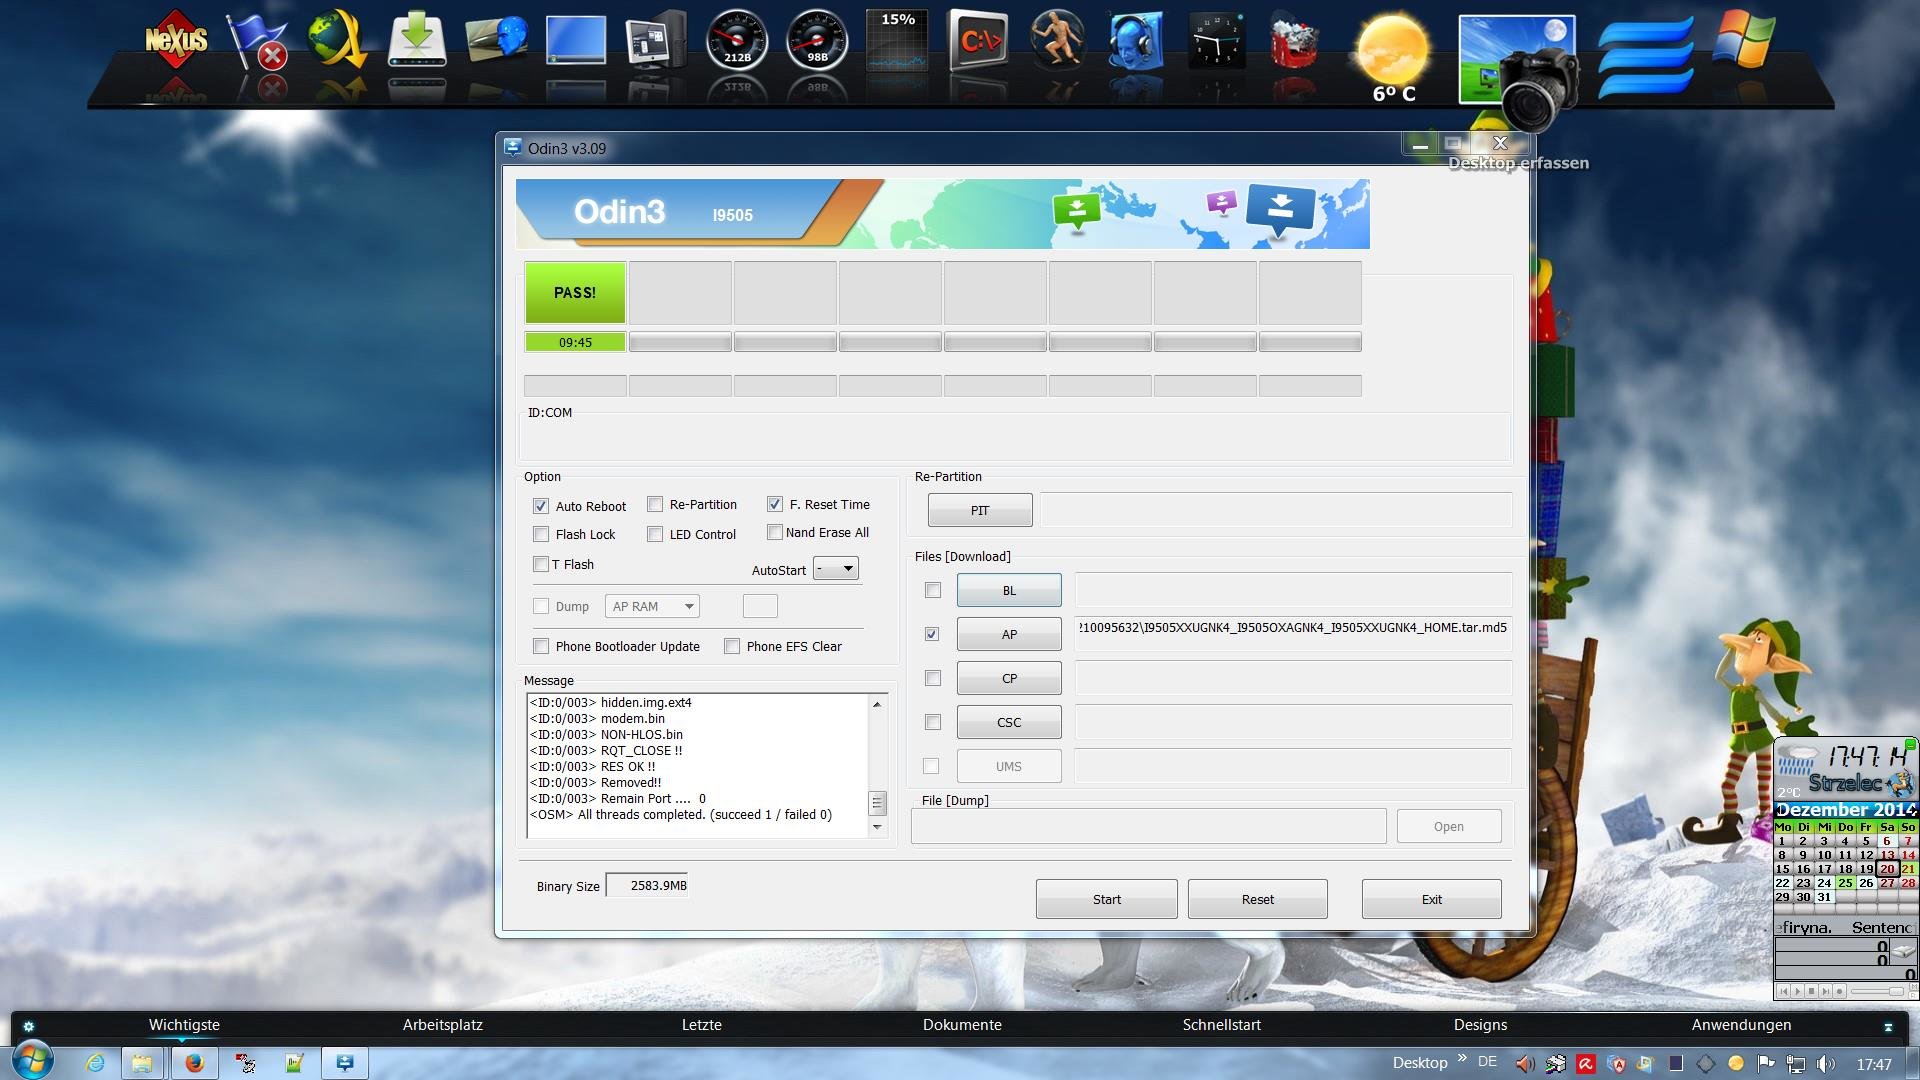
Task: Switch to the Dokumente tab
Action: pos(962,1025)
